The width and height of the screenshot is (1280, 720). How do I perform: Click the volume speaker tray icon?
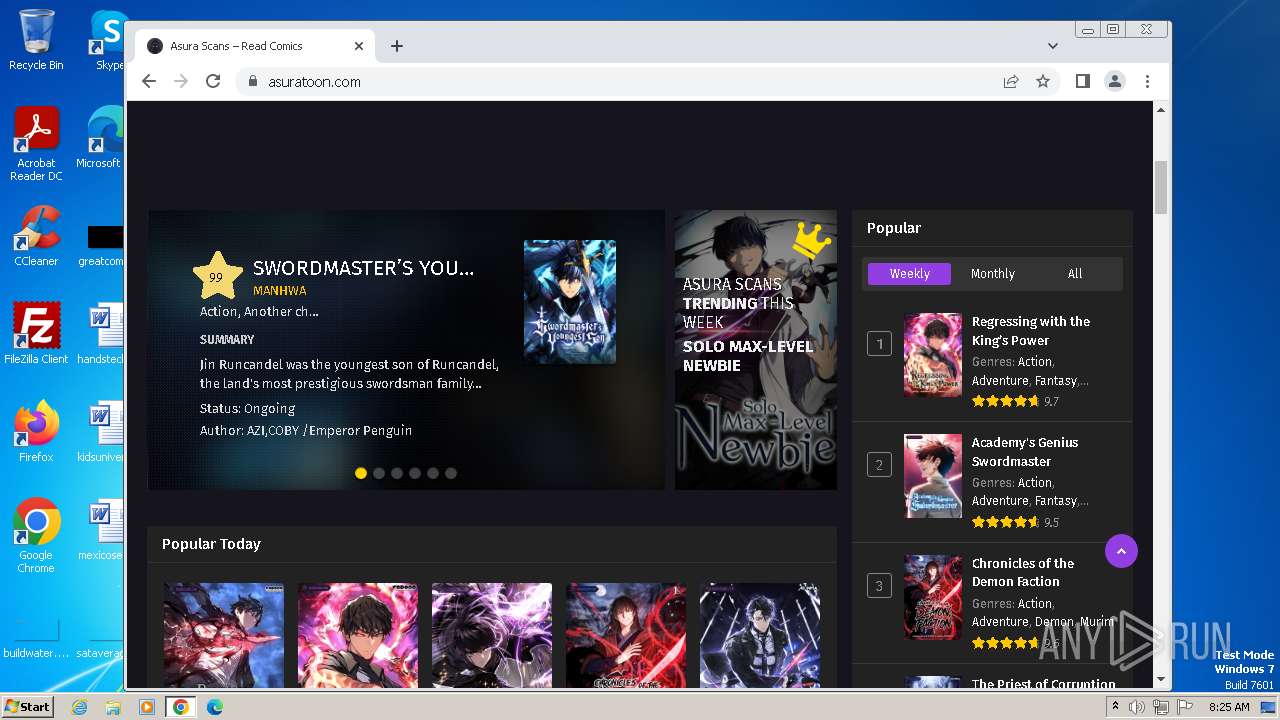[1137, 707]
